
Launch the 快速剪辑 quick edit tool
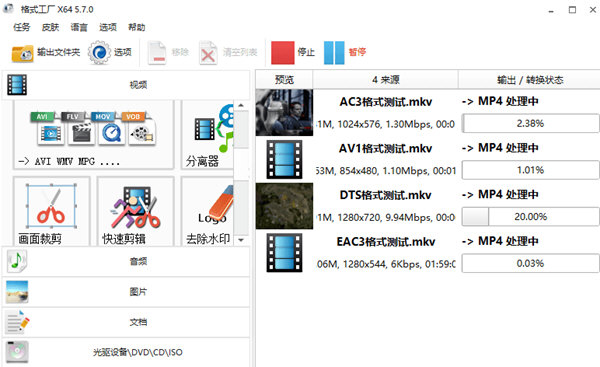click(x=135, y=211)
